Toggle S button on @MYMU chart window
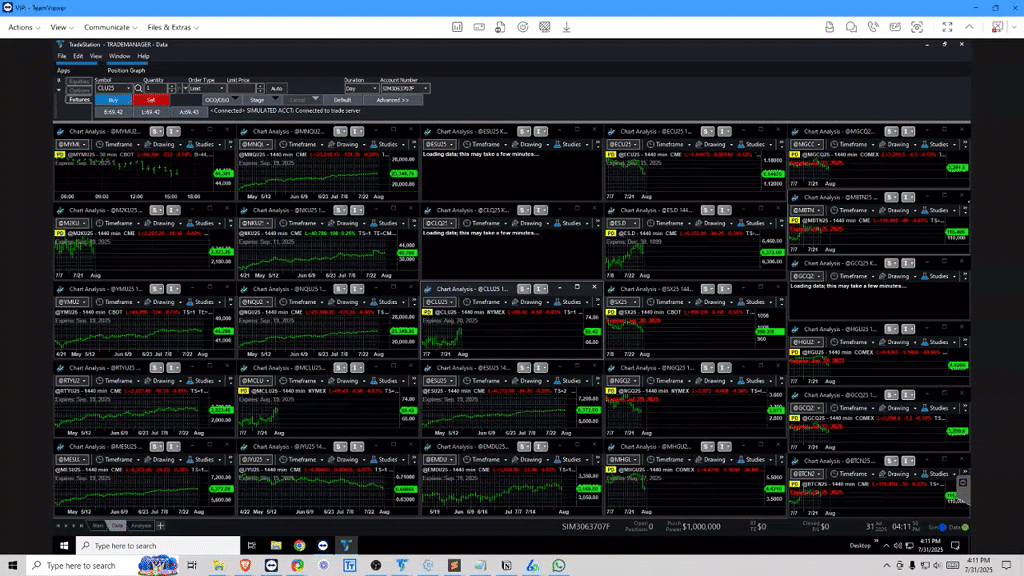 pos(156,131)
